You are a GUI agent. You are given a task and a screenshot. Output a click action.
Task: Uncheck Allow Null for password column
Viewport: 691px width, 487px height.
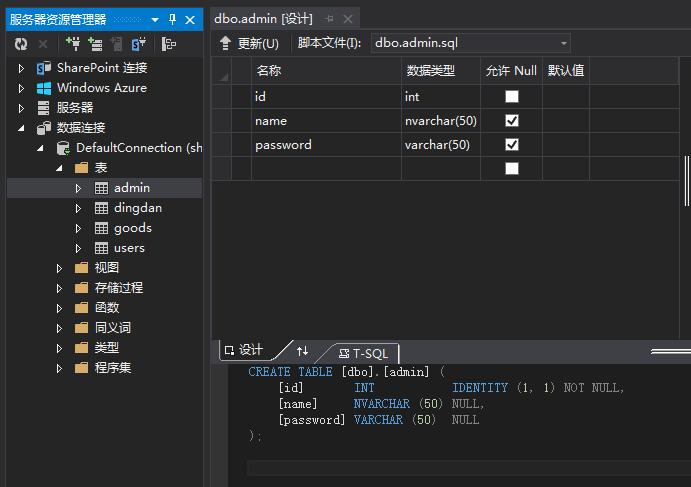point(512,145)
